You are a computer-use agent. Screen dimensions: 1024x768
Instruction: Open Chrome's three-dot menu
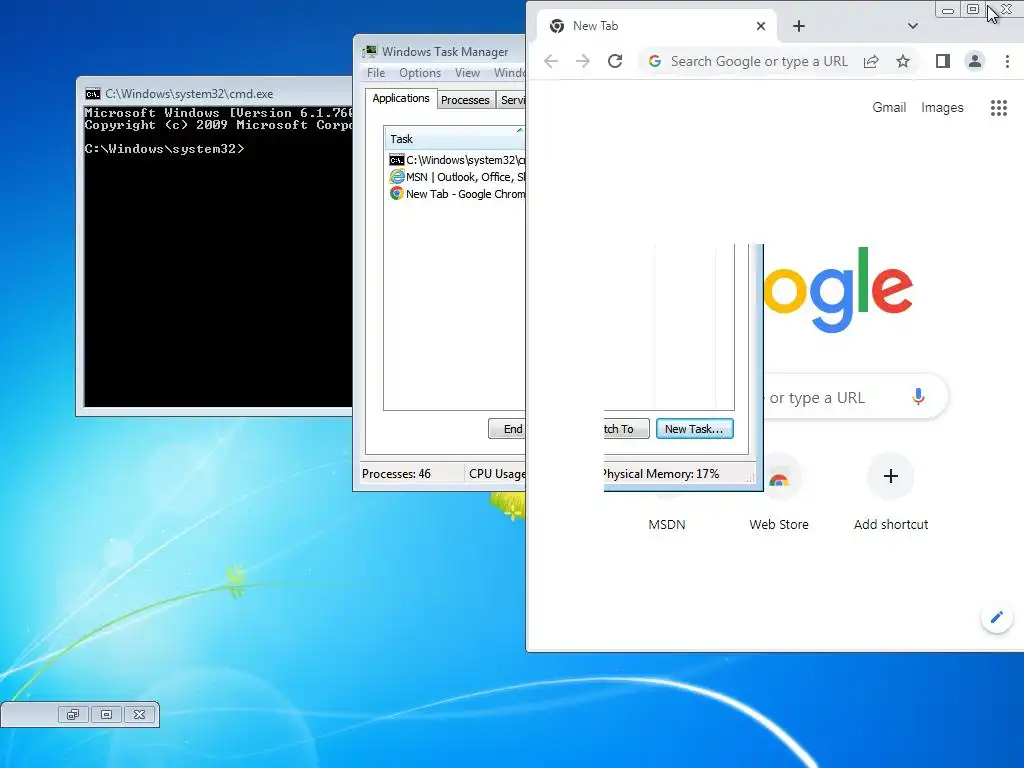1007,61
